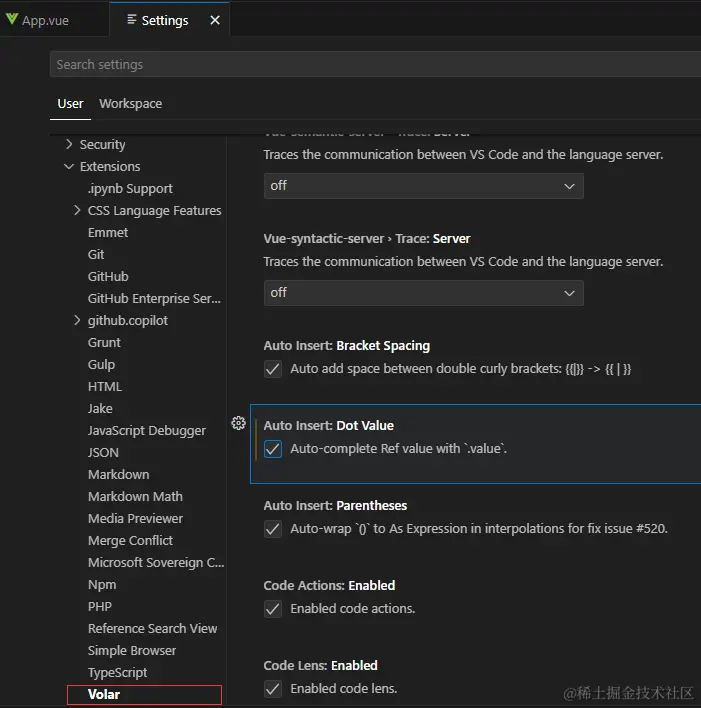Collapse the Extensions tree section

[69, 167]
